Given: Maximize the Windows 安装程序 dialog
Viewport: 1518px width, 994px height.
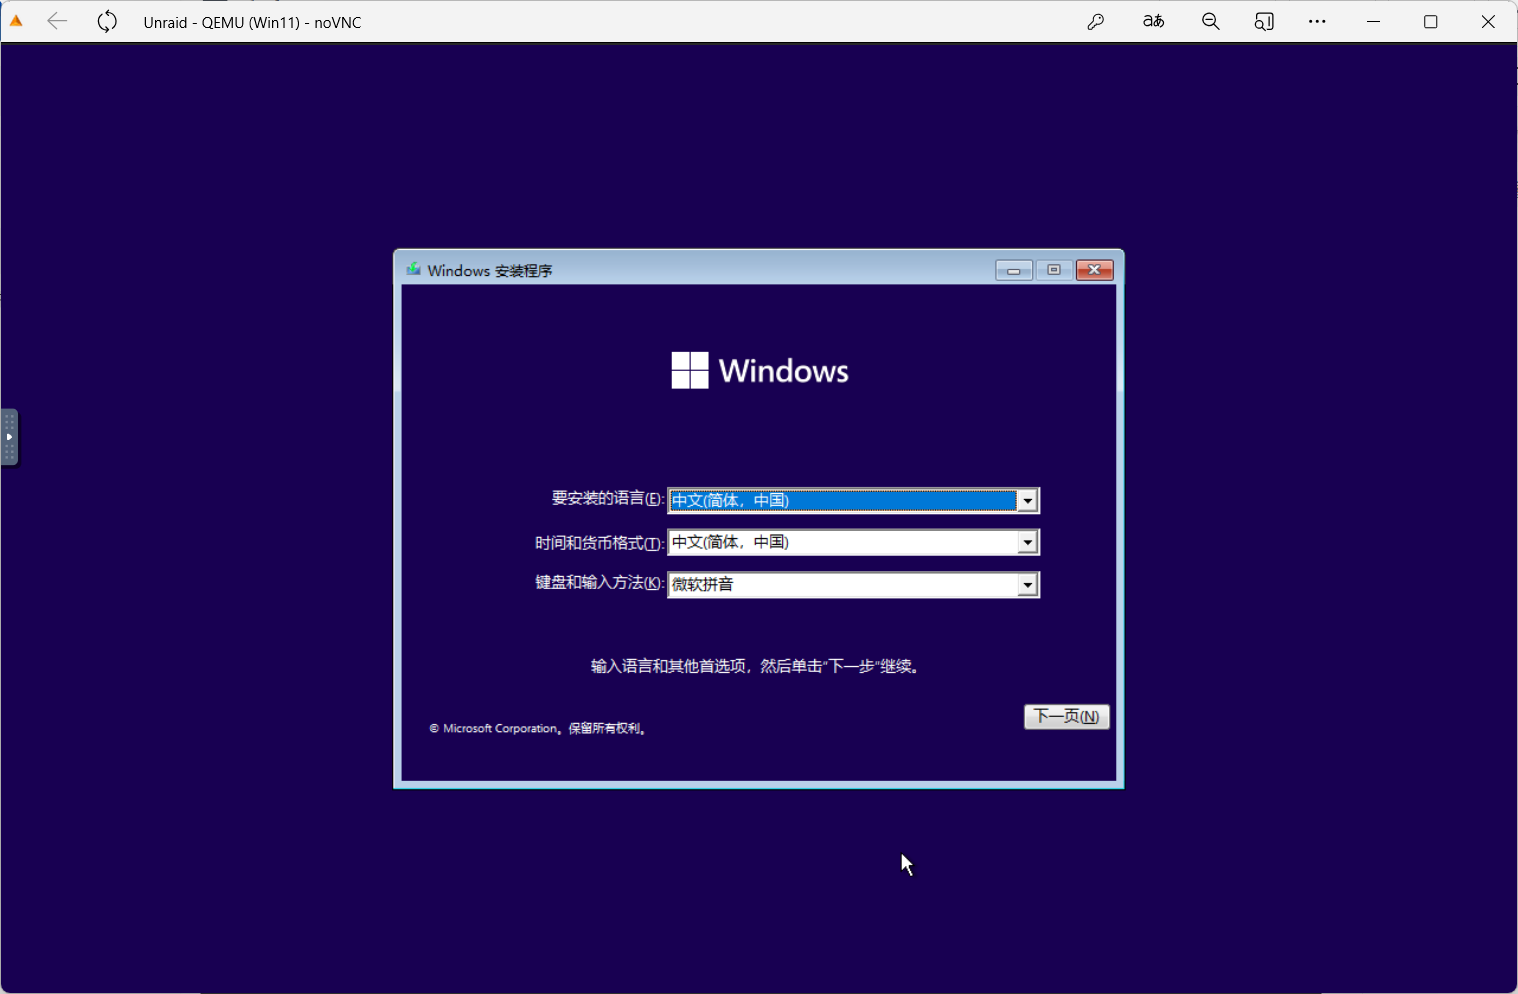Looking at the screenshot, I should point(1054,270).
